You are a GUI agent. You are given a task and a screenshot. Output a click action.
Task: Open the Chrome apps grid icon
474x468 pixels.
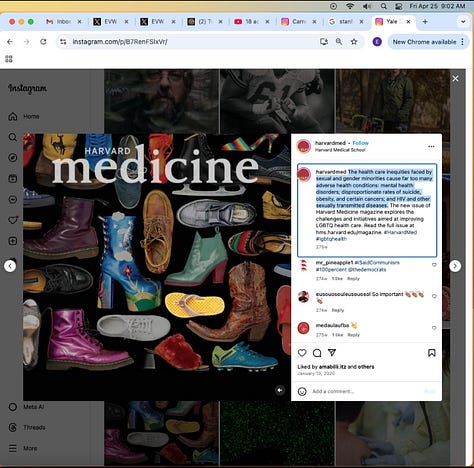pyautogui.click(x=9, y=59)
